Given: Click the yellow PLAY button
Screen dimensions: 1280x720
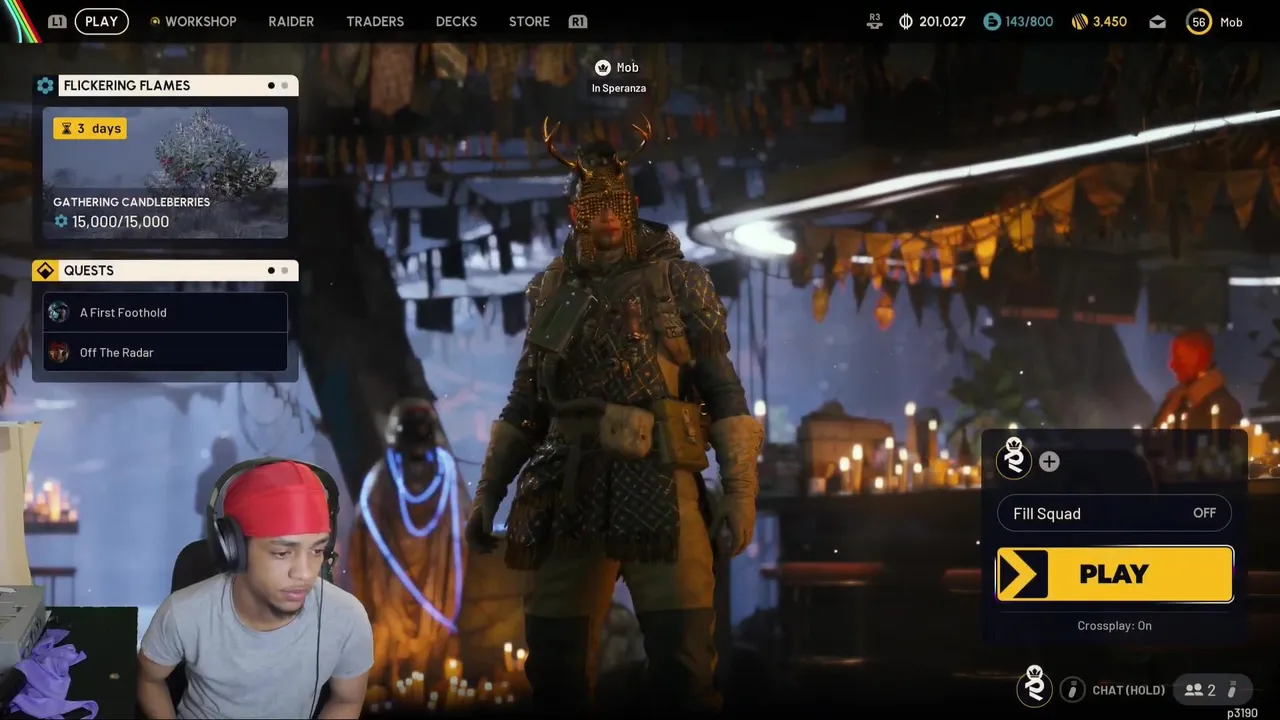Looking at the screenshot, I should 1115,574.
